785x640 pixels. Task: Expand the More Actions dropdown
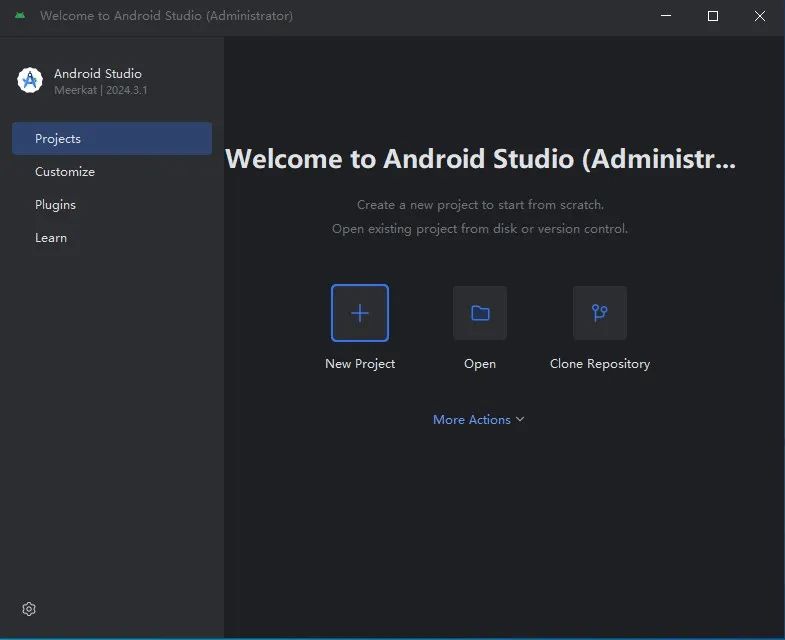[479, 420]
